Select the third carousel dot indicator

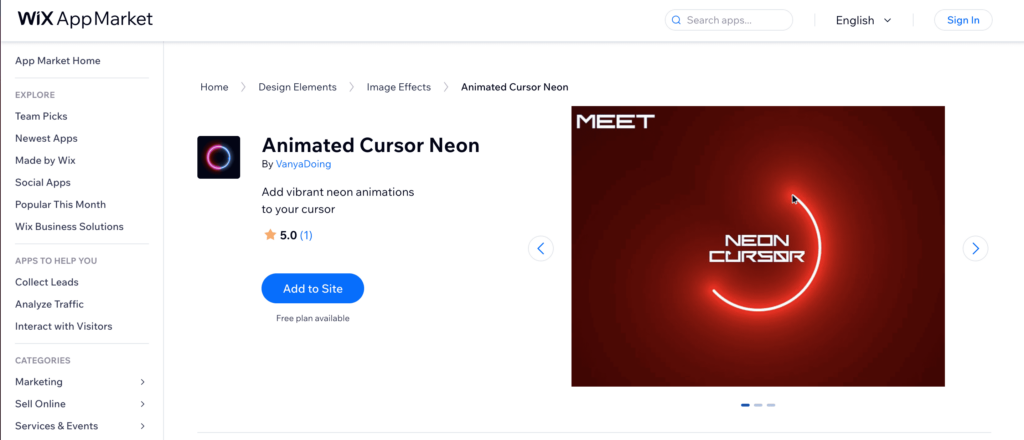(771, 405)
